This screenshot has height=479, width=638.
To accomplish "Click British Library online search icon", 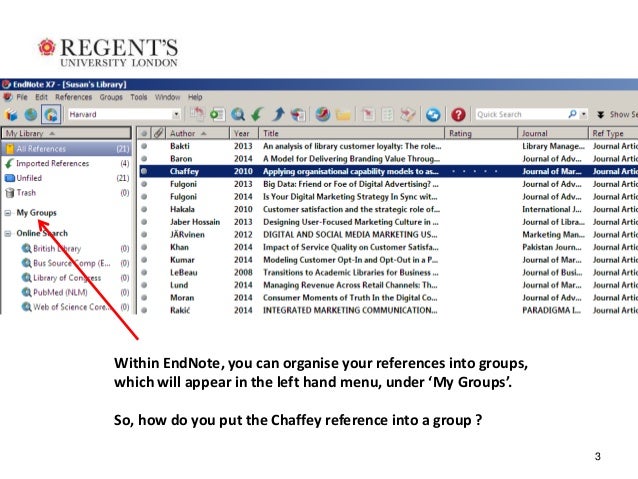I will tap(26, 248).
